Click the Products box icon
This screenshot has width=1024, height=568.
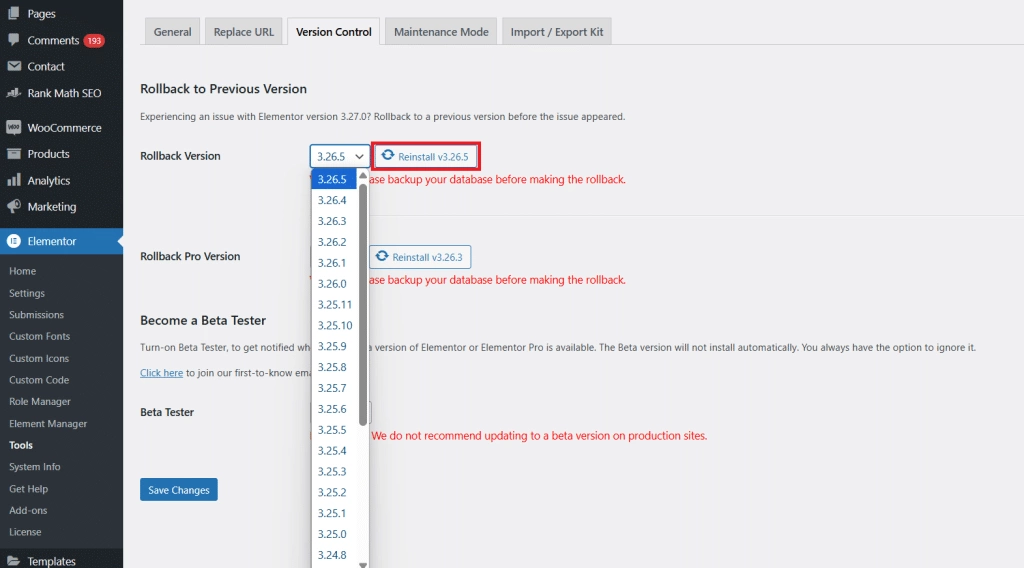(x=13, y=154)
